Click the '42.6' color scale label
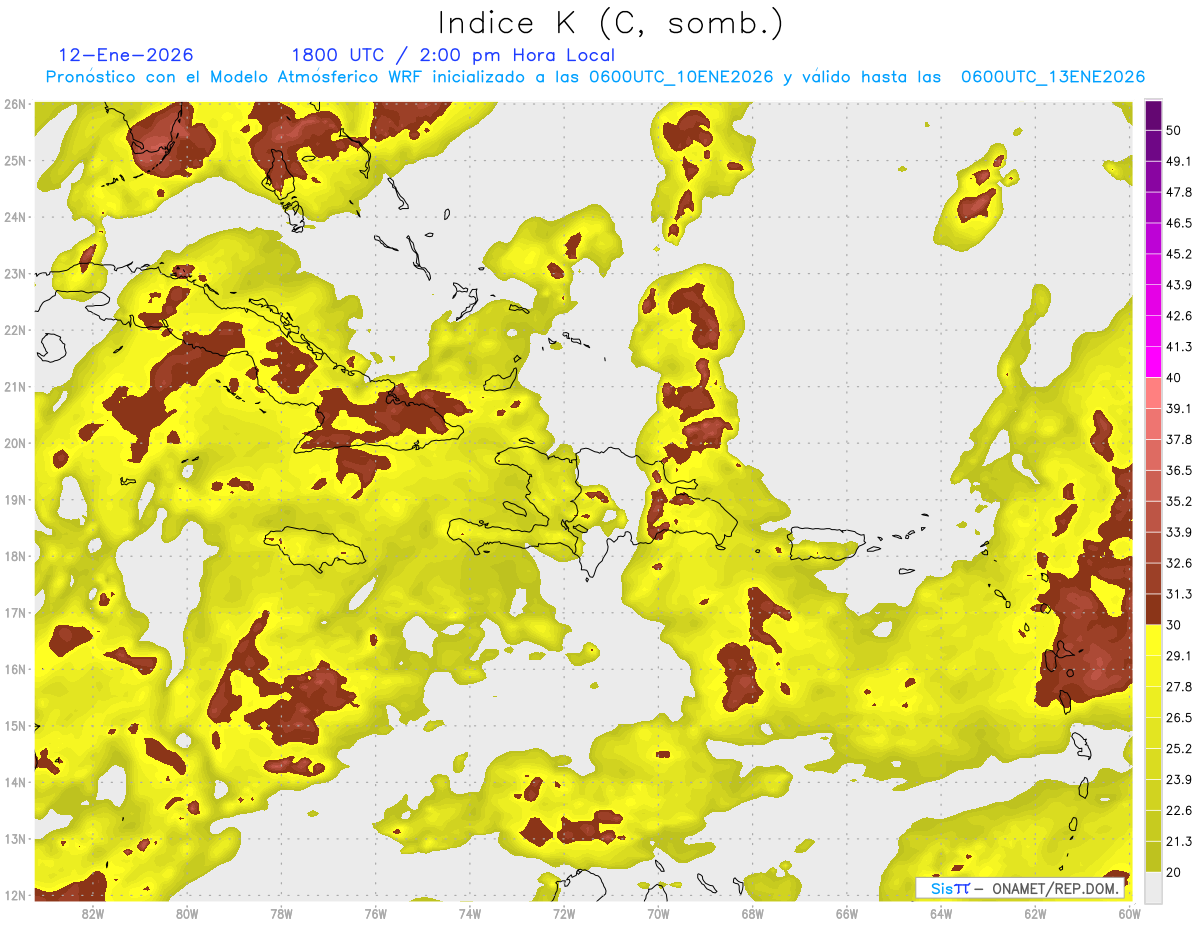The width and height of the screenshot is (1200, 927). point(1180,316)
